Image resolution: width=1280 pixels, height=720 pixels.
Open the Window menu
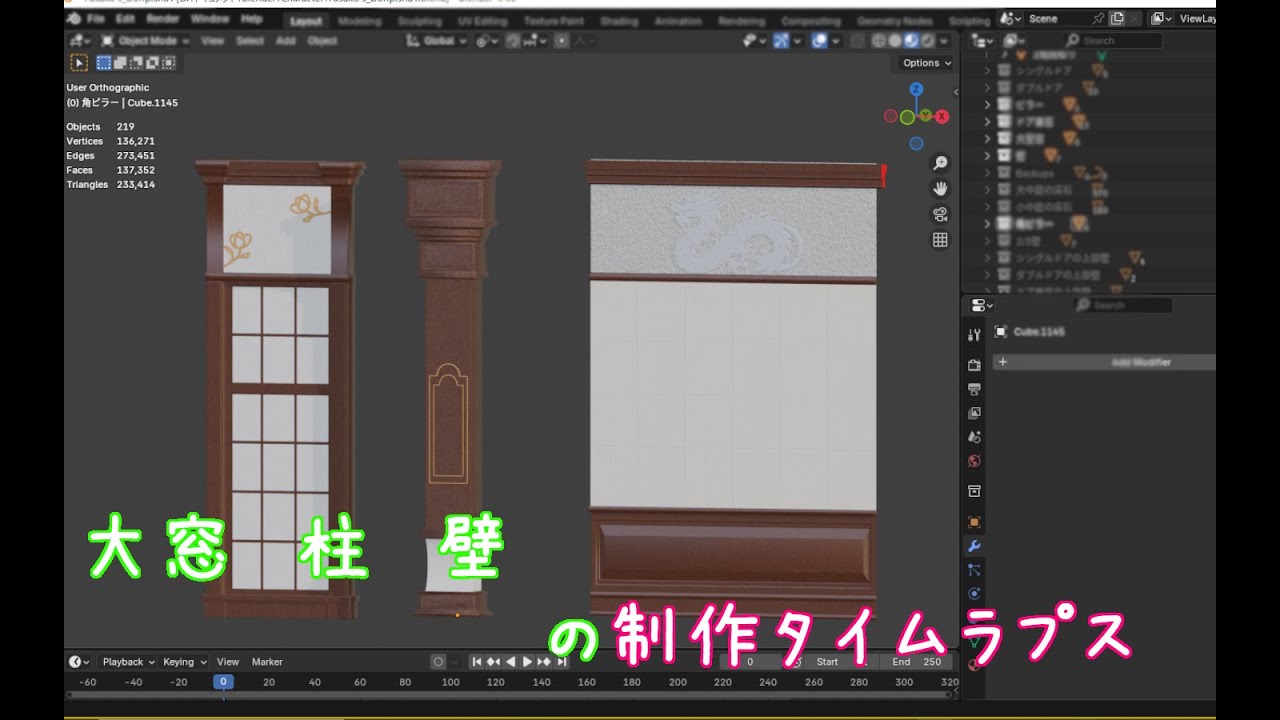(209, 19)
